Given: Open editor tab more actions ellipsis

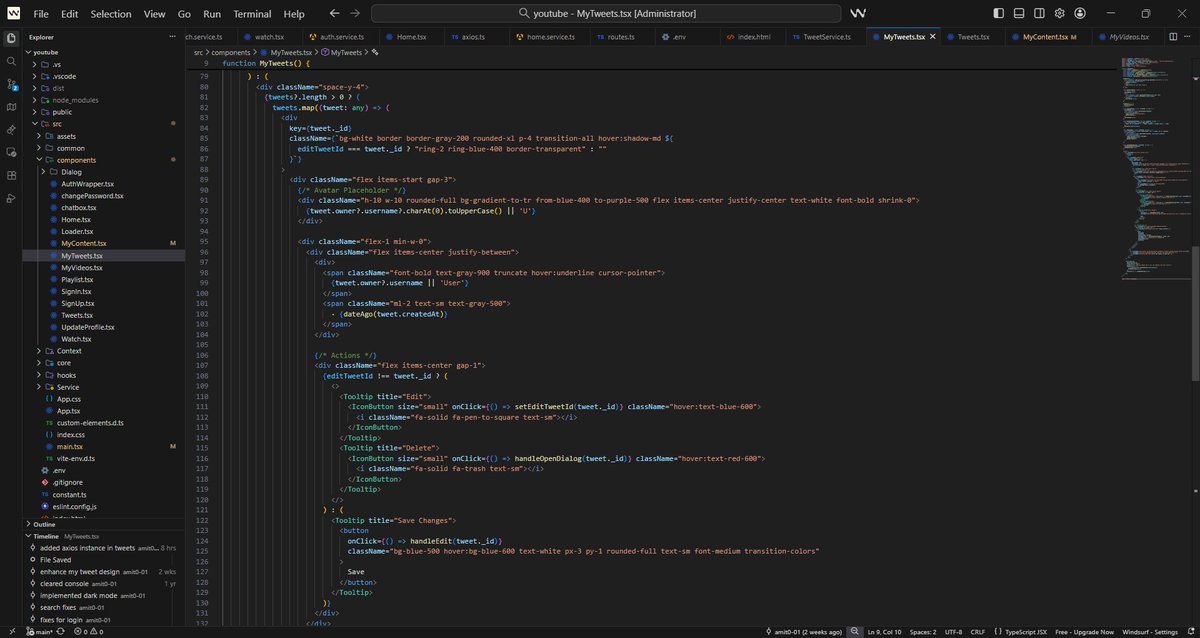Looking at the screenshot, I should (1188, 37).
